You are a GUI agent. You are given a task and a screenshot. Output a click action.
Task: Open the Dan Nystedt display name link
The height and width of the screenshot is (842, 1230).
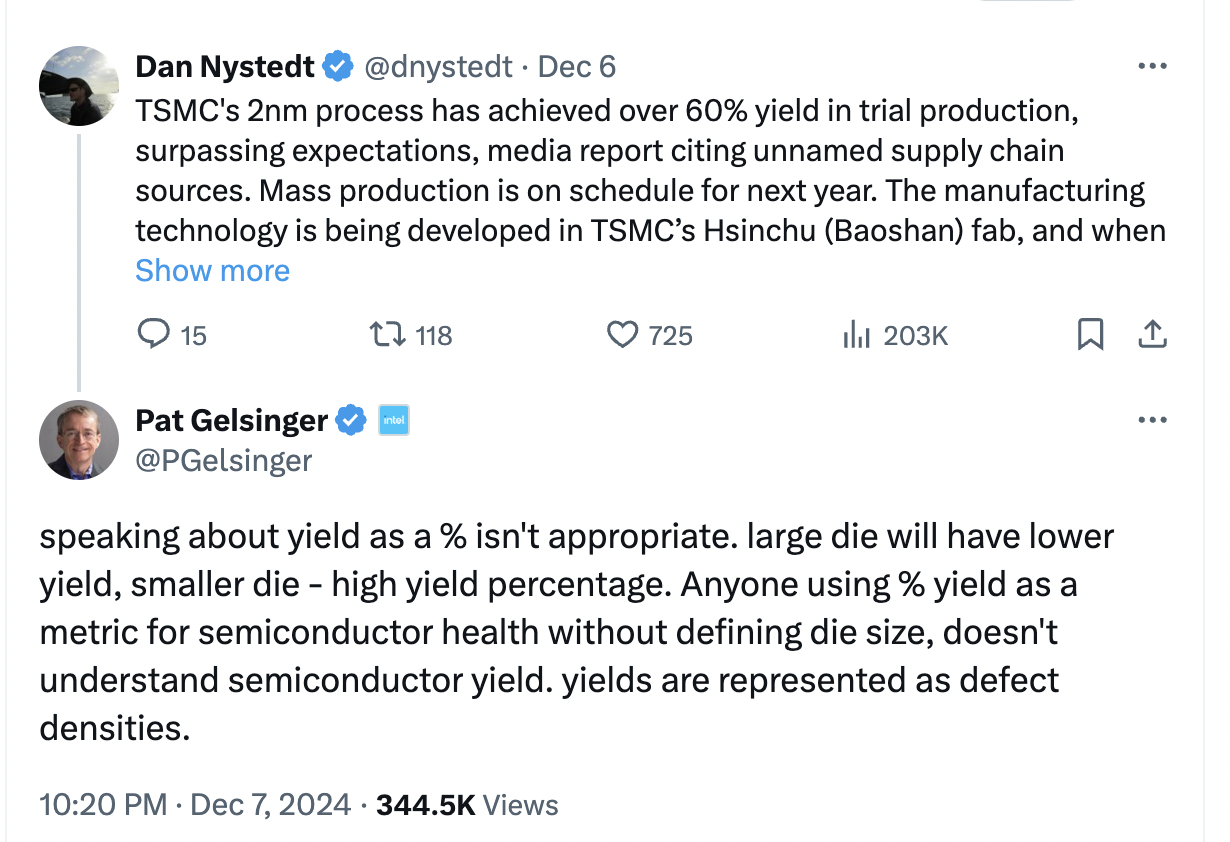(225, 67)
